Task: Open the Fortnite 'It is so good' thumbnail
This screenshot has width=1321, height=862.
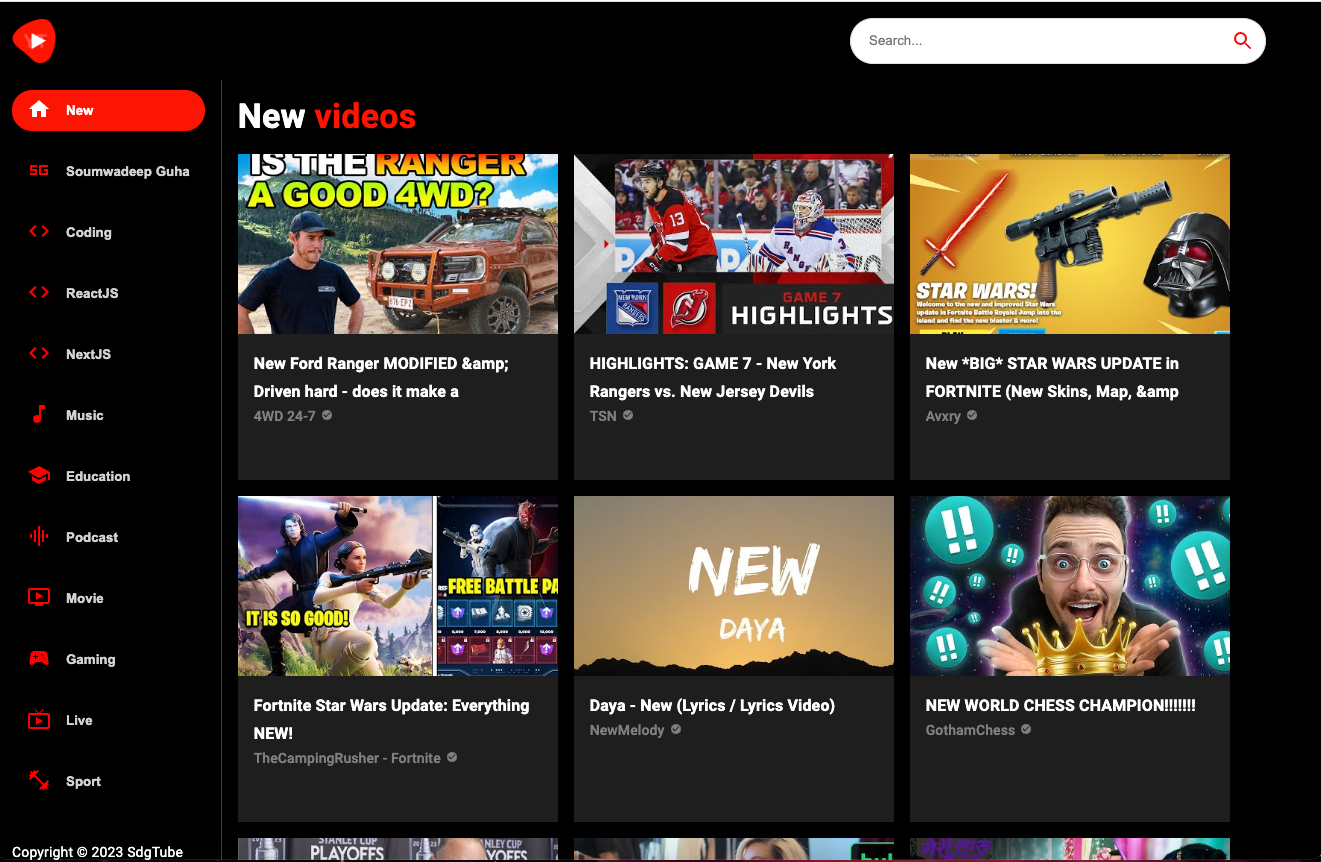Action: [x=398, y=586]
